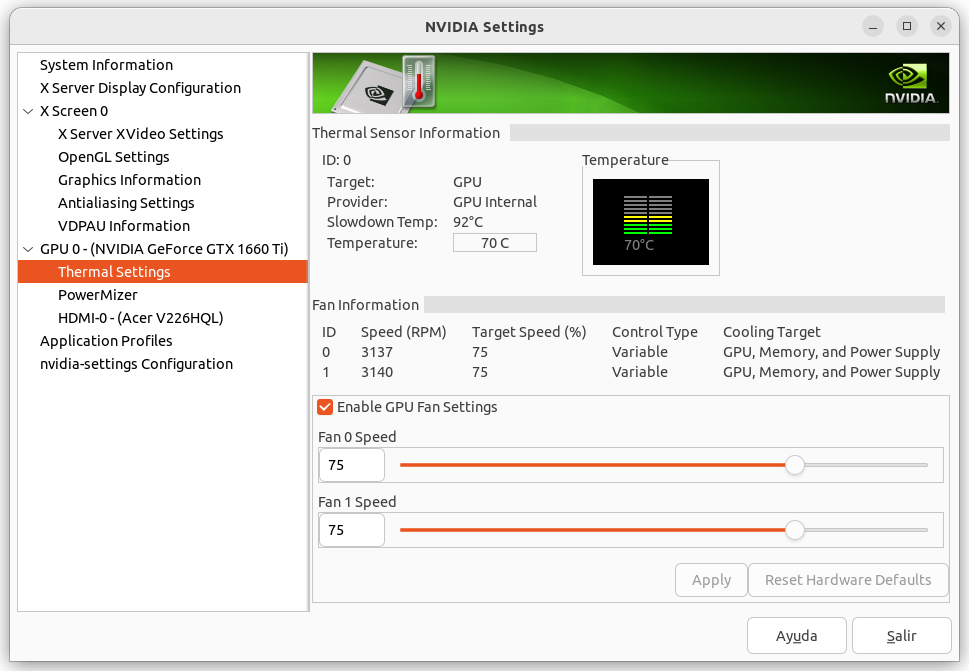
Task: Click the thermometer graphic in the banner
Action: pyautogui.click(x=419, y=82)
